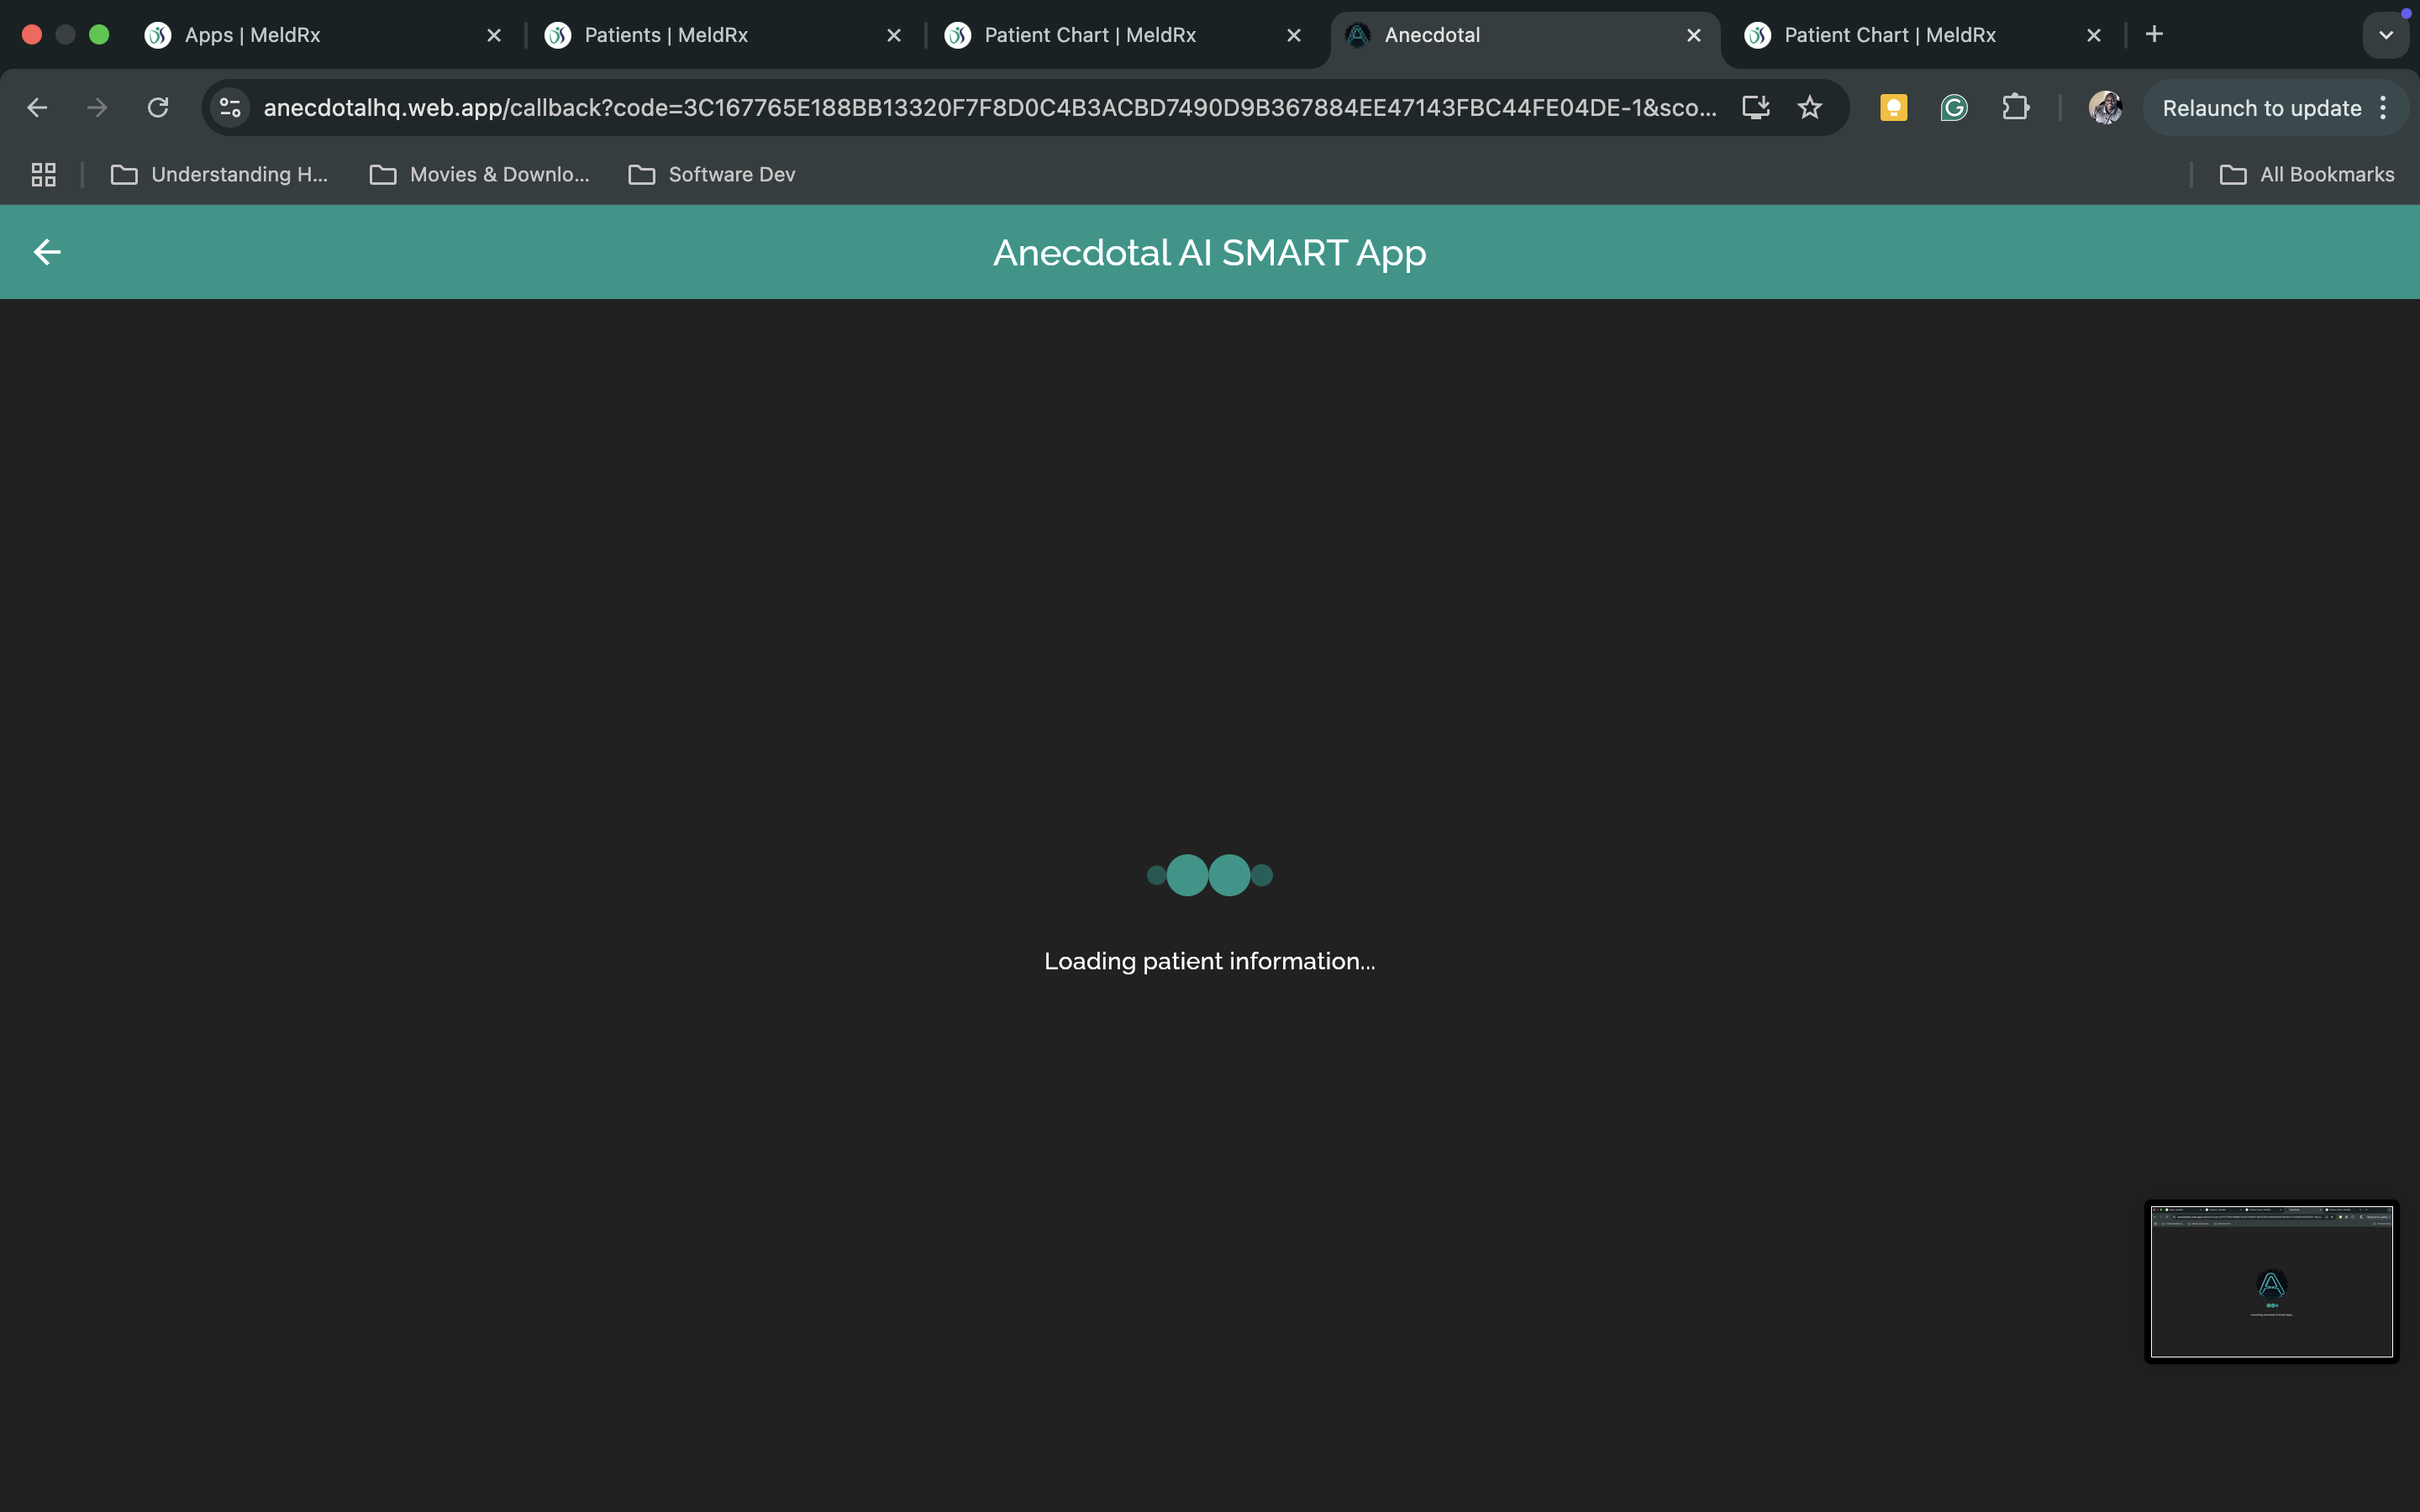Screen dimensions: 2420x1512
Task: Open the Movies & Downlo... bookmarks folder
Action: pyautogui.click(x=480, y=175)
